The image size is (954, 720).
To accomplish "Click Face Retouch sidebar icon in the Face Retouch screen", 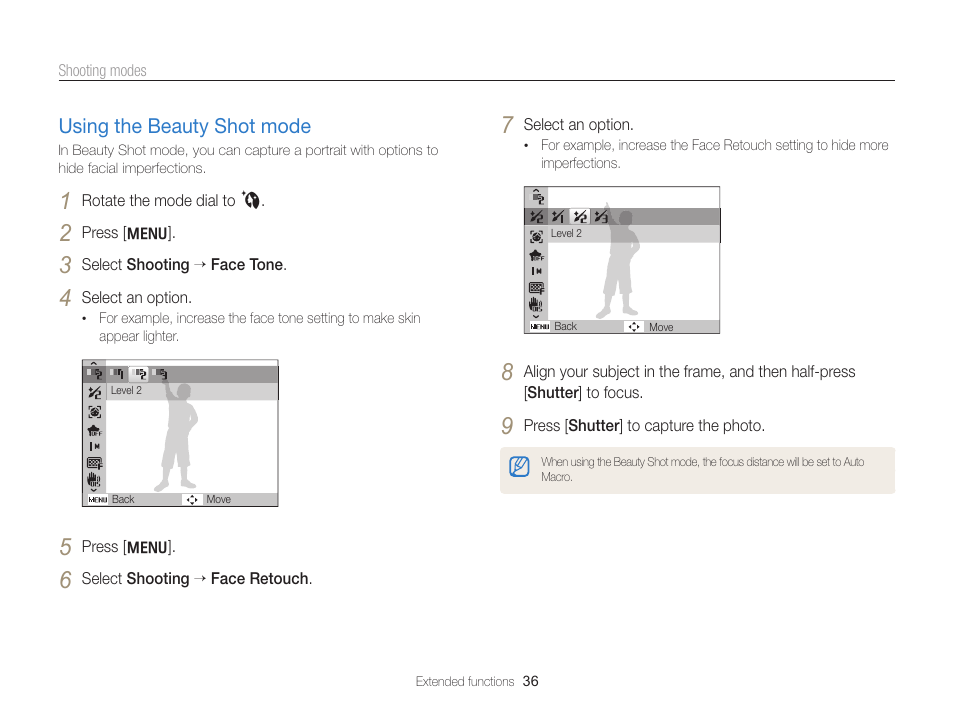I will click(537, 216).
